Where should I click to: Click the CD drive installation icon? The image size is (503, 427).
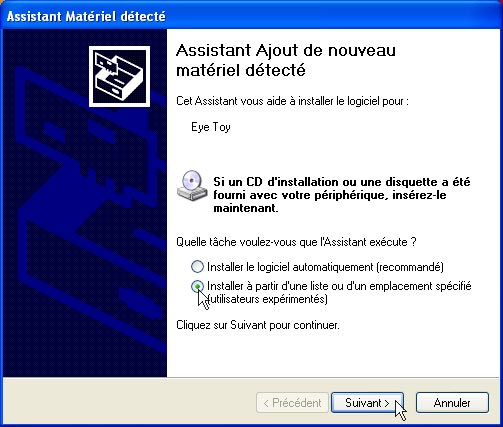(192, 186)
